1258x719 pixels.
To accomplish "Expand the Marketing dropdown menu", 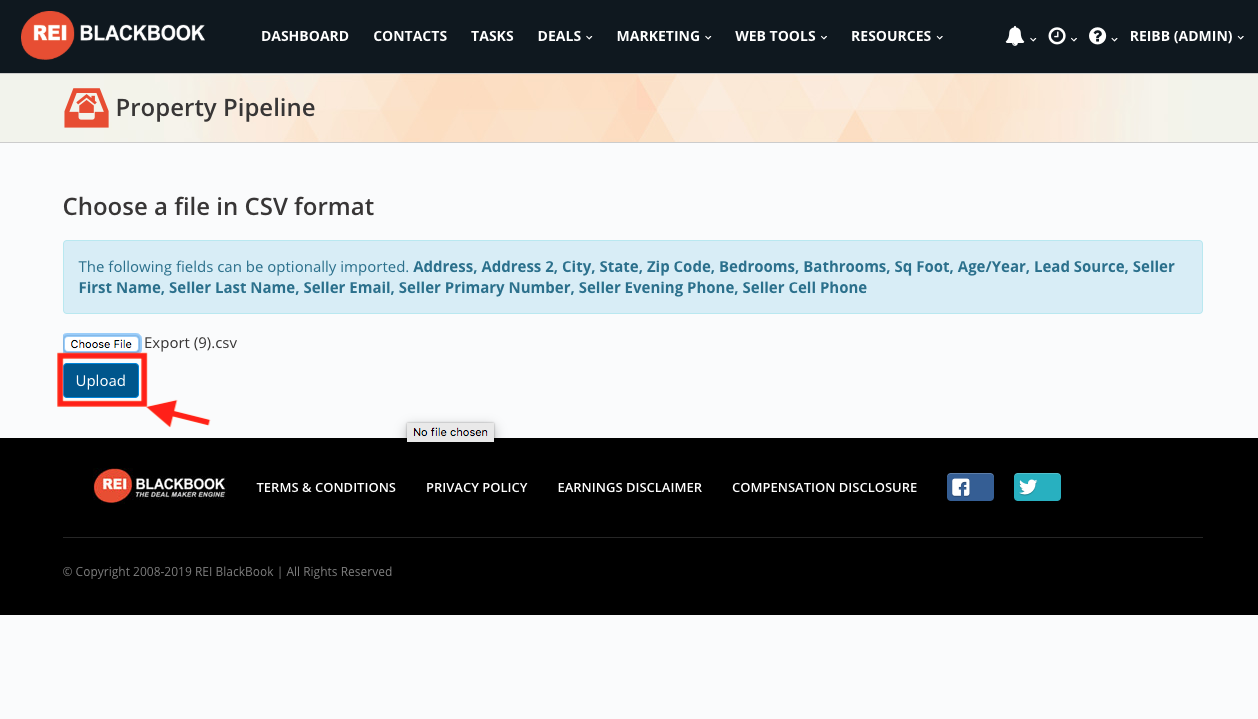I will [664, 36].
